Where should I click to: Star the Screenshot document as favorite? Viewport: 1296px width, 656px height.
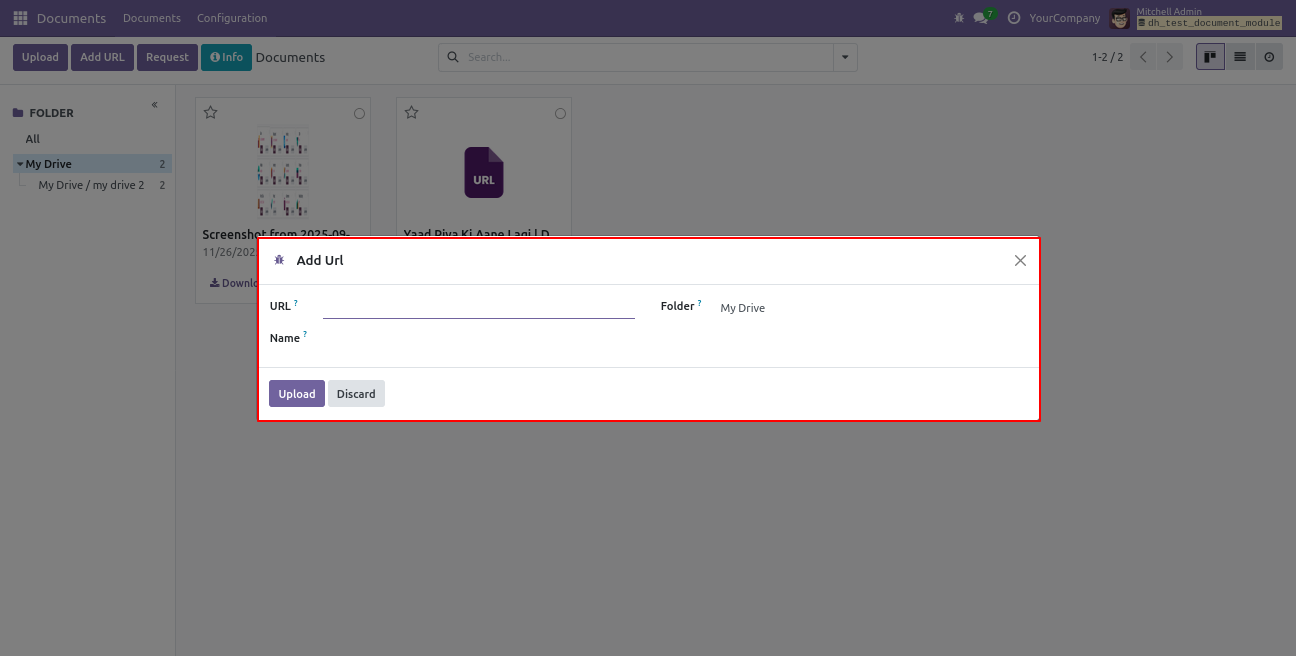[x=211, y=113]
